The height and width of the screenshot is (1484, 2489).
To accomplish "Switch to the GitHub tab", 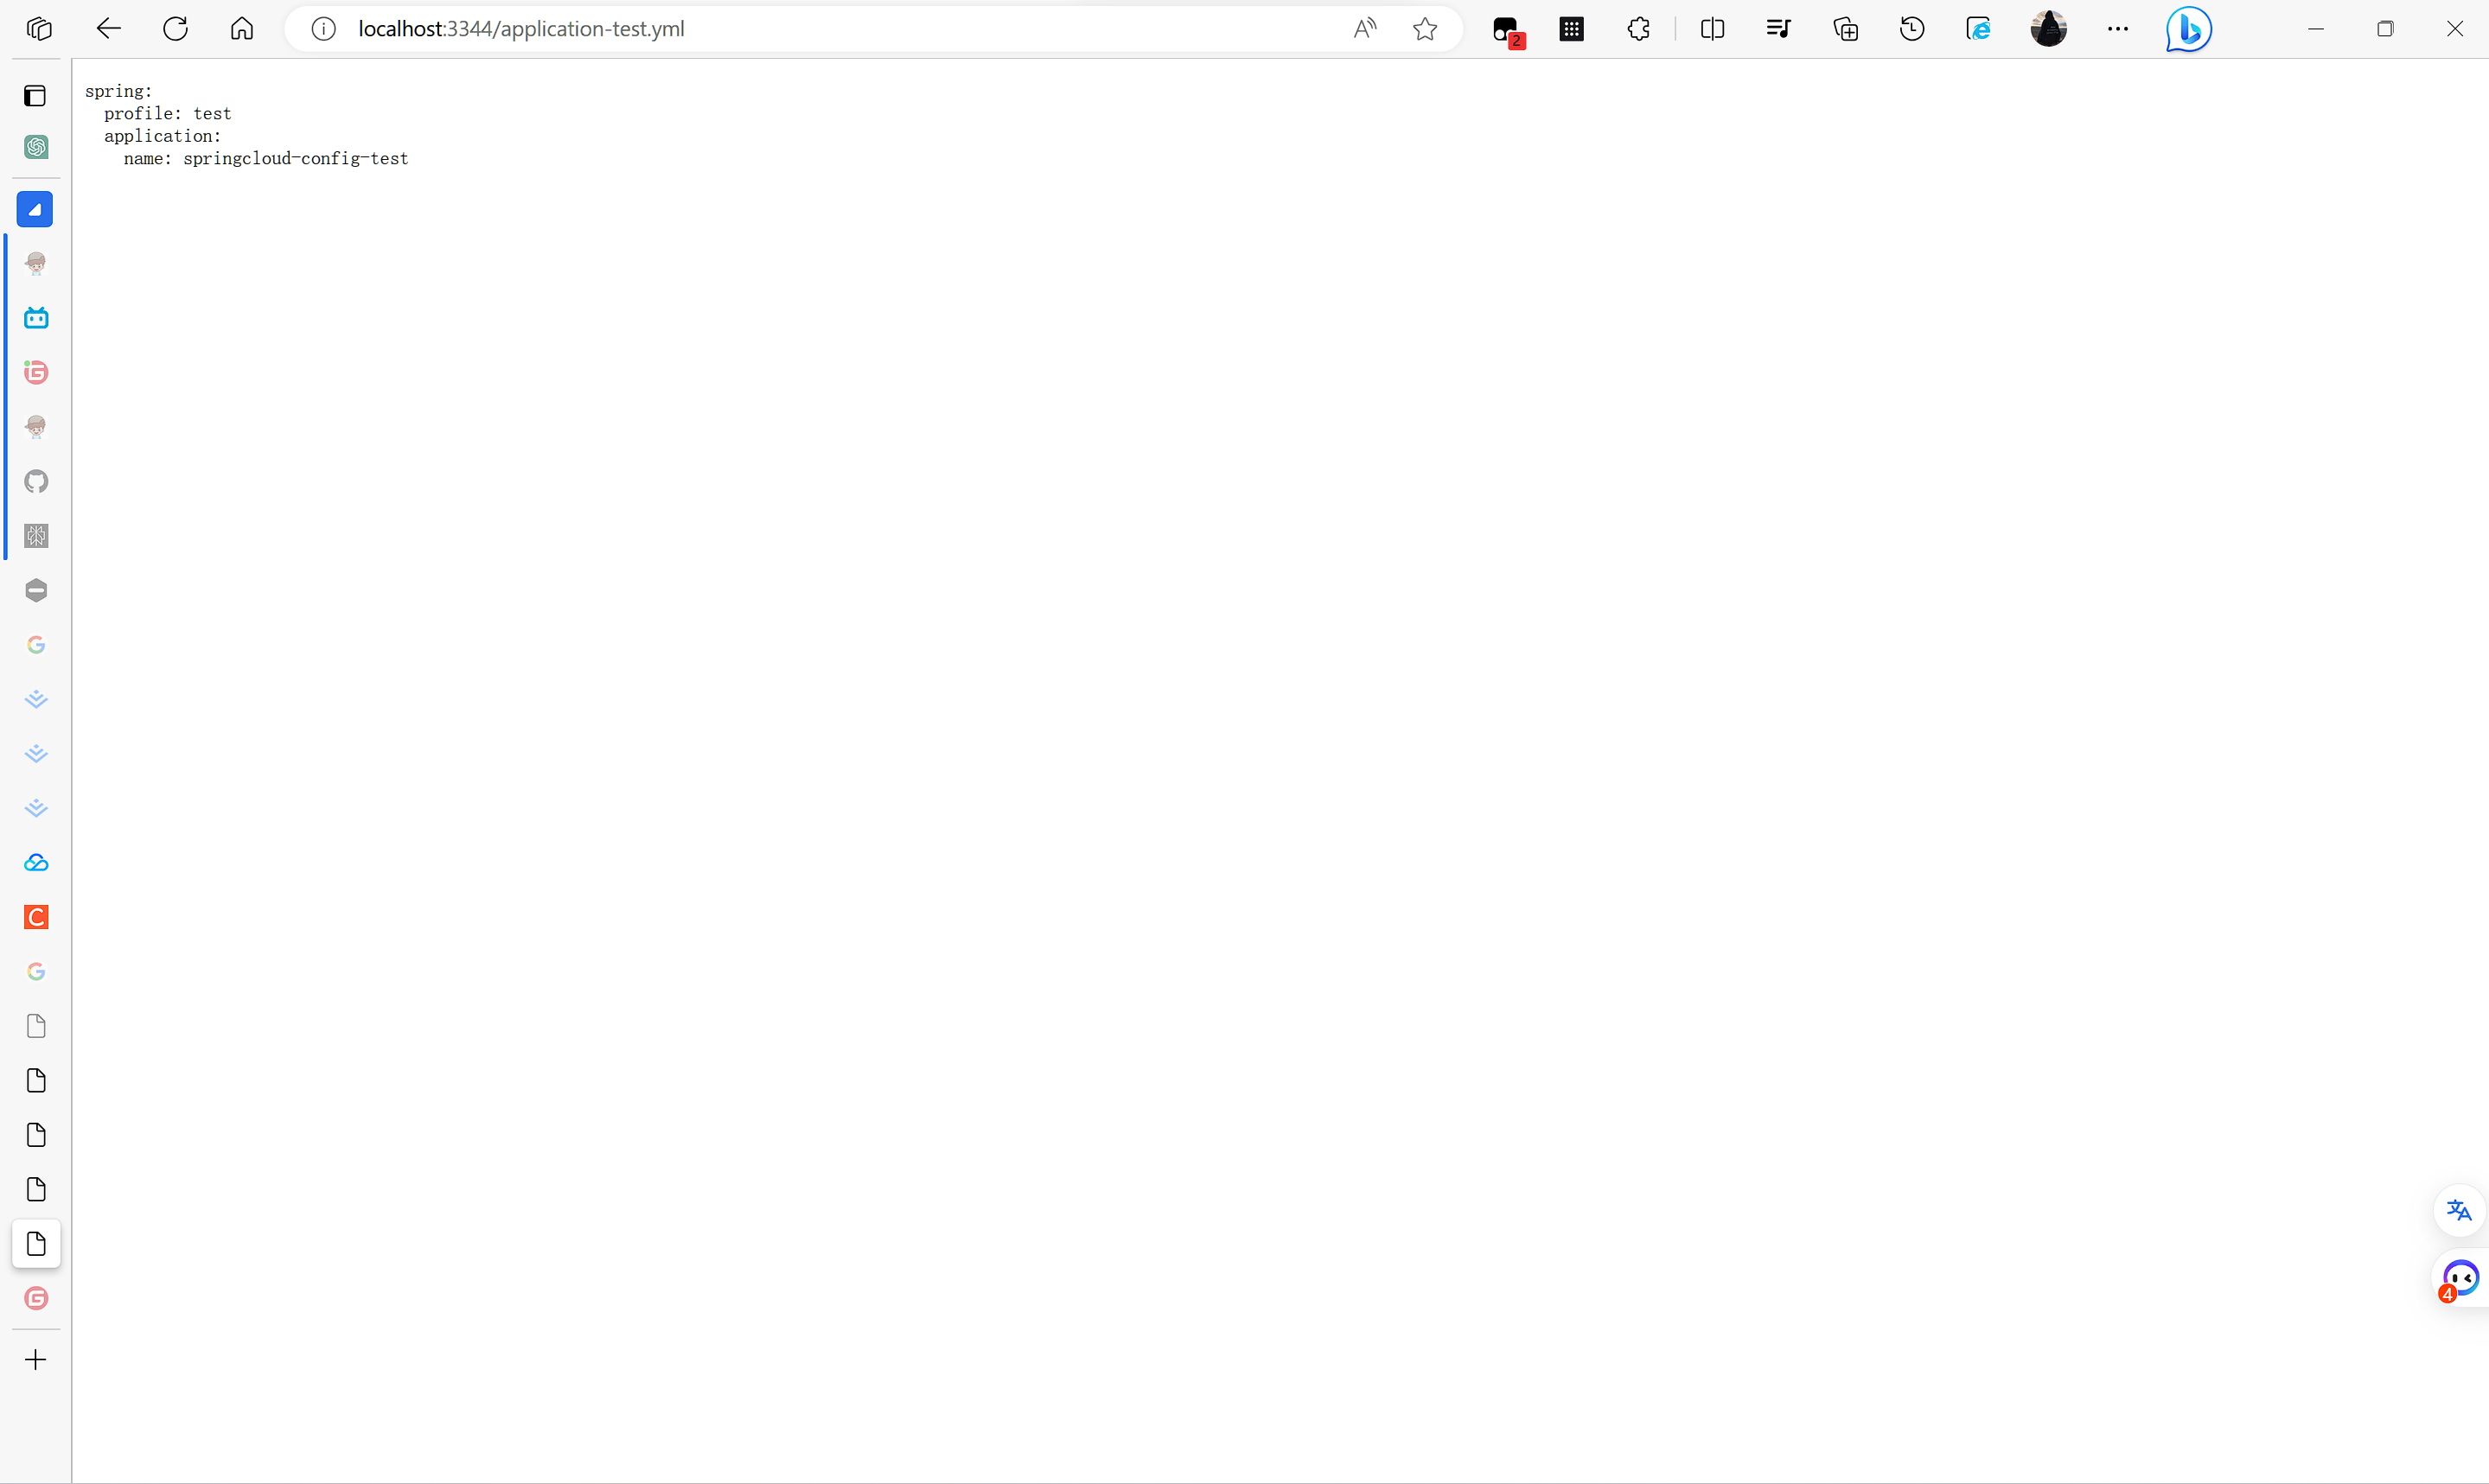I will click(36, 482).
